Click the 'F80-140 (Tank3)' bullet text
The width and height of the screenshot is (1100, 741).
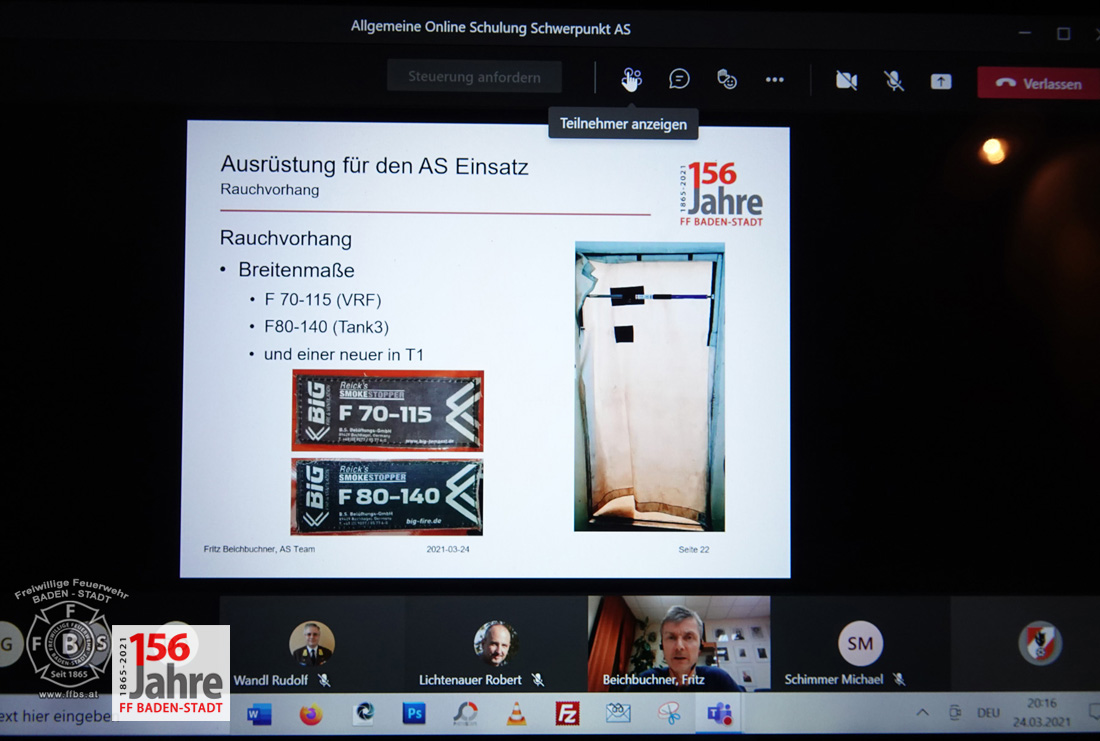pos(326,327)
